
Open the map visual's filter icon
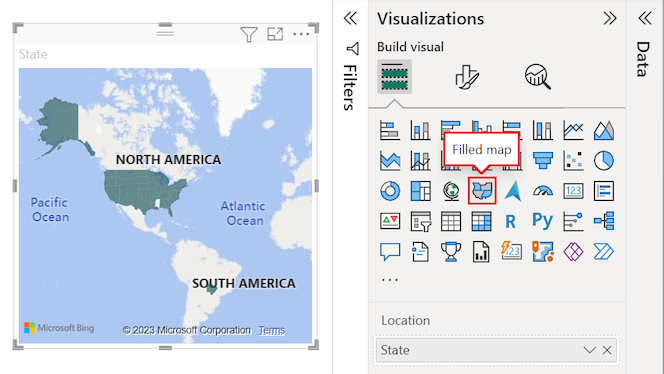pyautogui.click(x=249, y=34)
